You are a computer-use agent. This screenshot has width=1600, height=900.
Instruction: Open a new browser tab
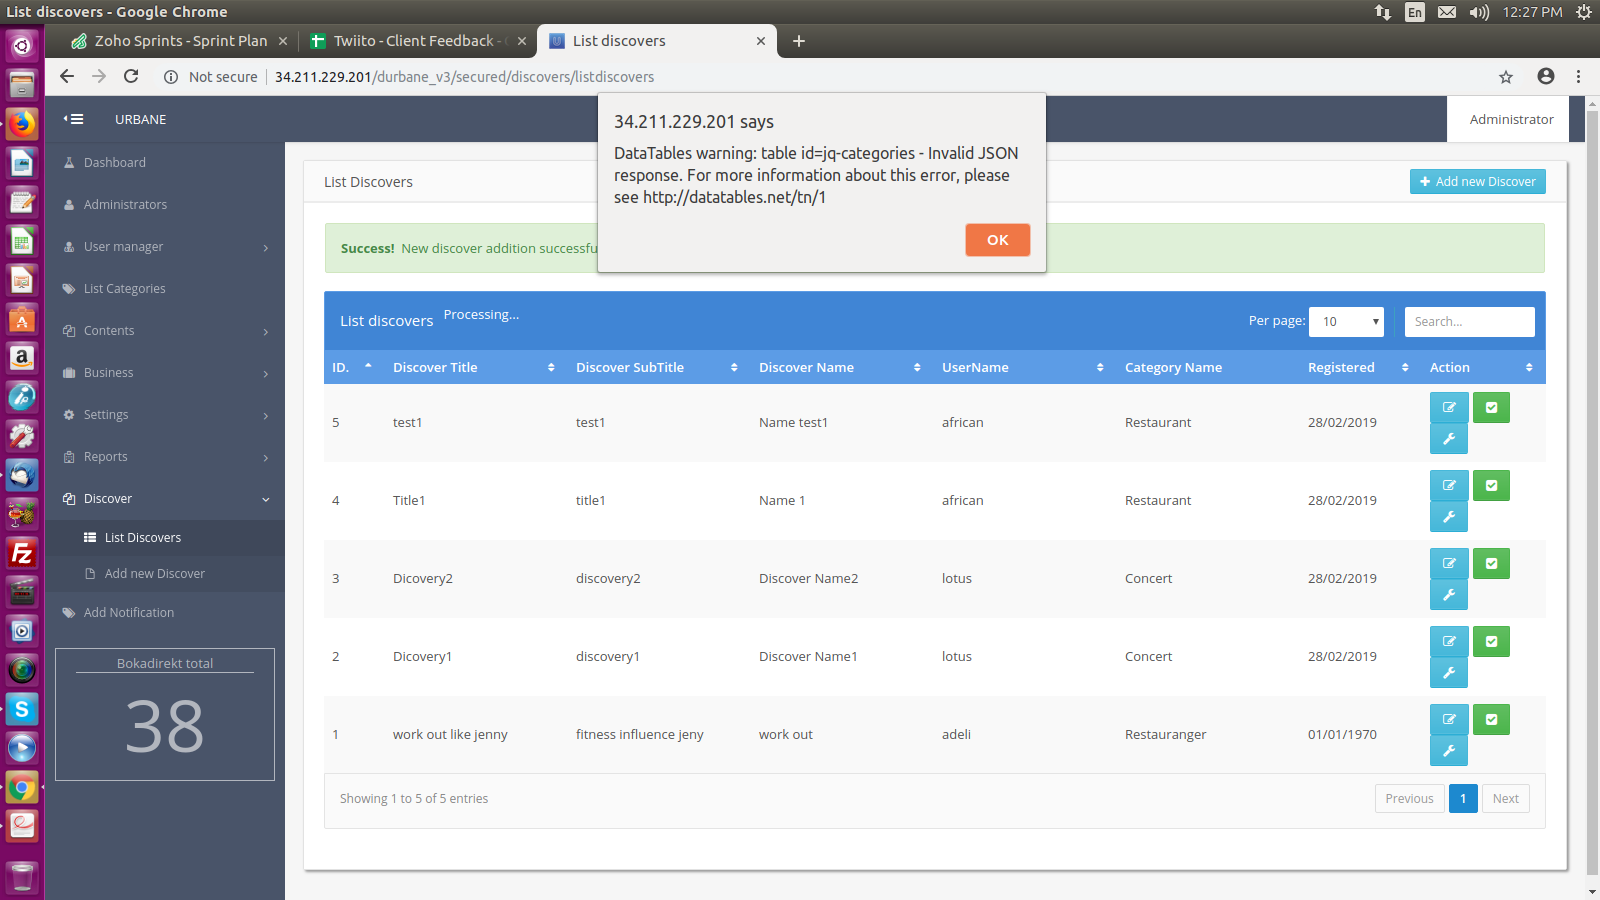coord(798,41)
